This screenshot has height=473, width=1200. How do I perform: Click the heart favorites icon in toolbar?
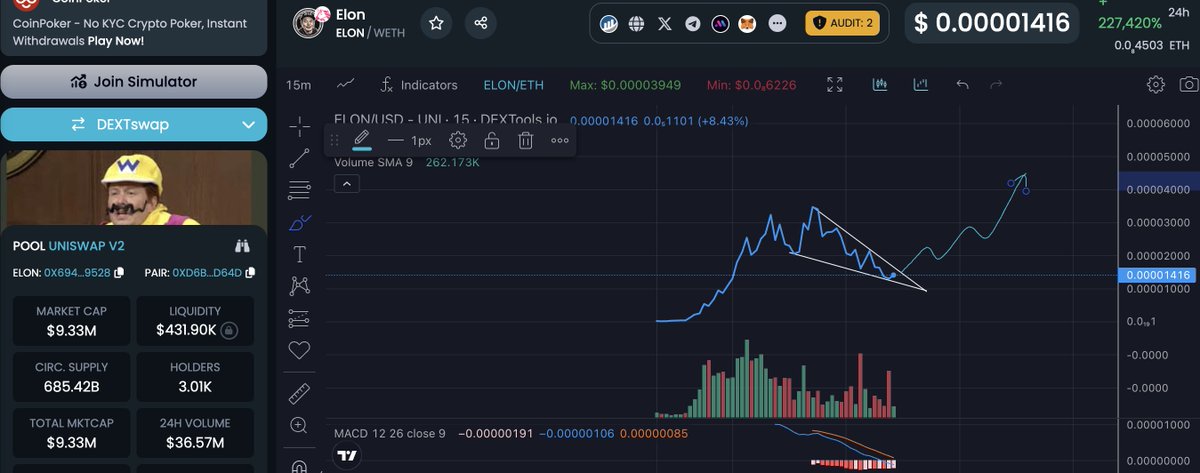click(299, 350)
